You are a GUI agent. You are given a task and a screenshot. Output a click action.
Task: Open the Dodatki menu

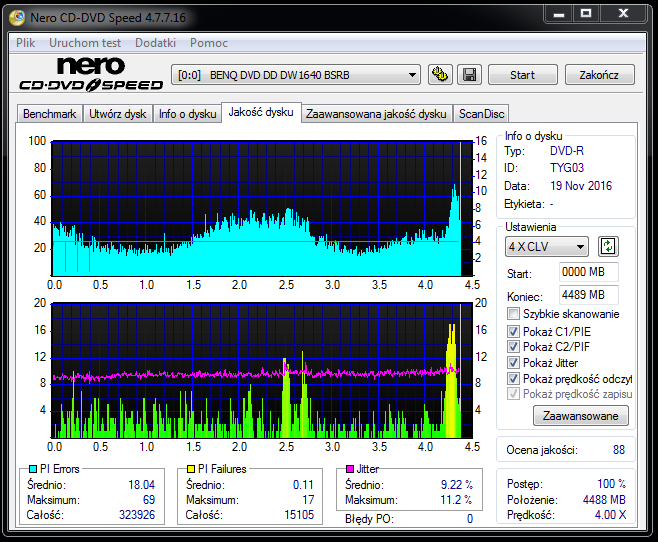pos(155,43)
